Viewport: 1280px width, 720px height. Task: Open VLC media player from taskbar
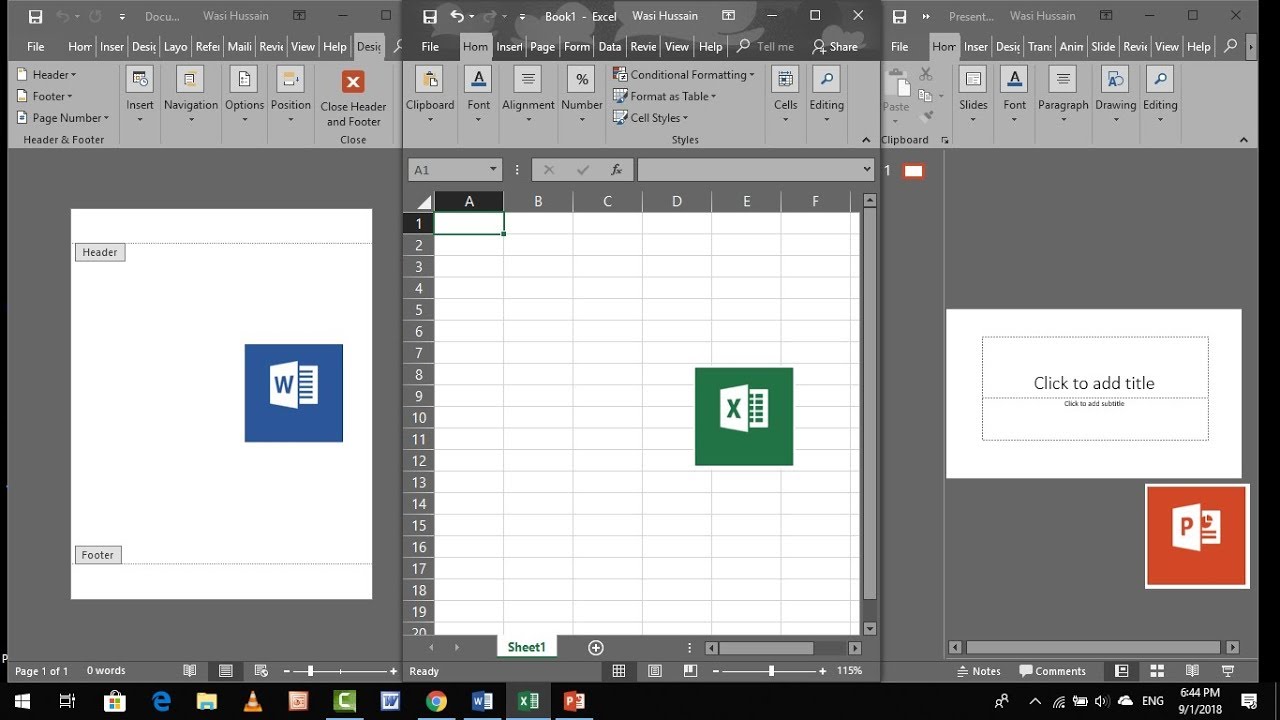click(x=253, y=701)
